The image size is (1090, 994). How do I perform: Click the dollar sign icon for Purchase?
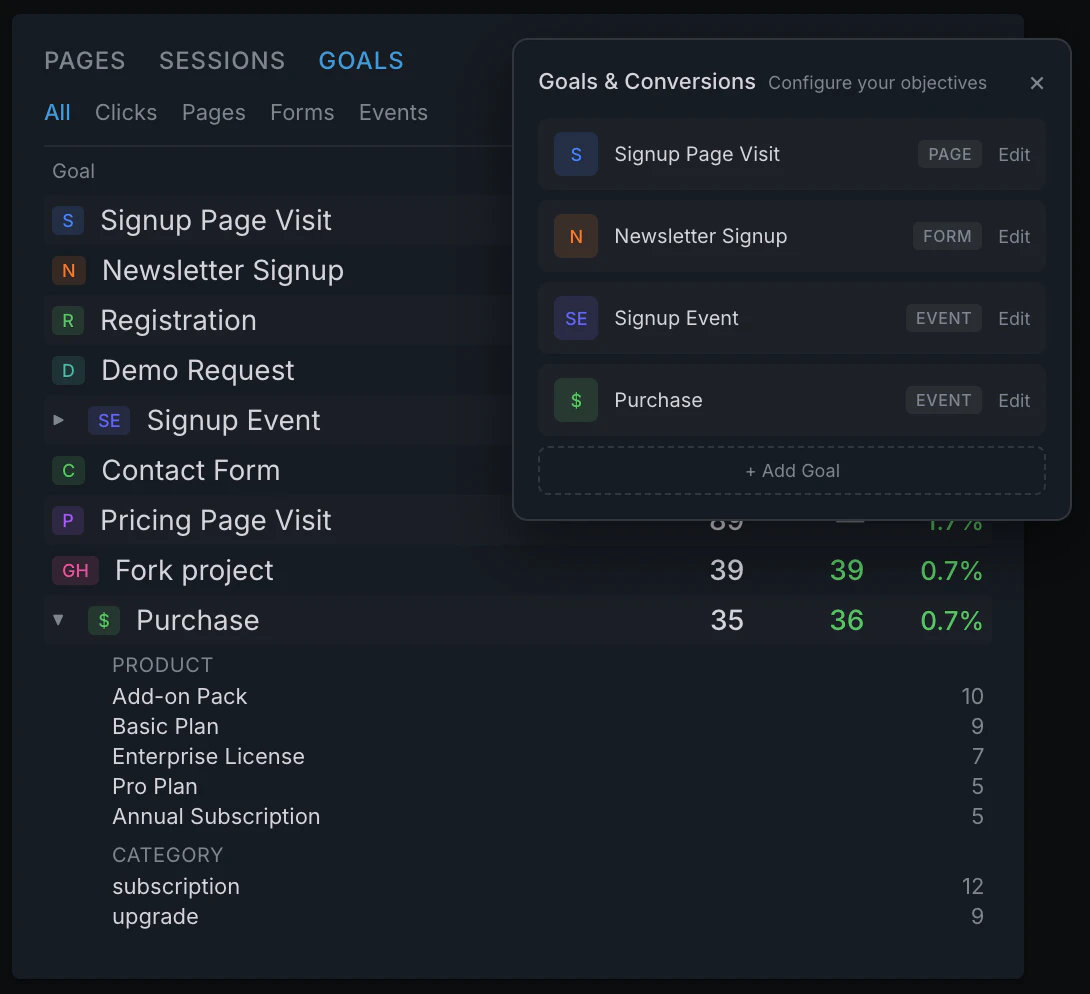[x=105, y=620]
